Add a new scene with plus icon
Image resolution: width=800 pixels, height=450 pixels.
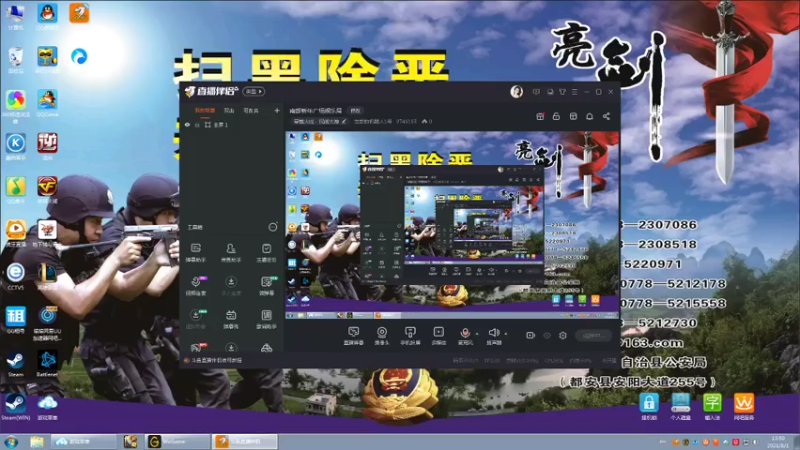pos(277,110)
